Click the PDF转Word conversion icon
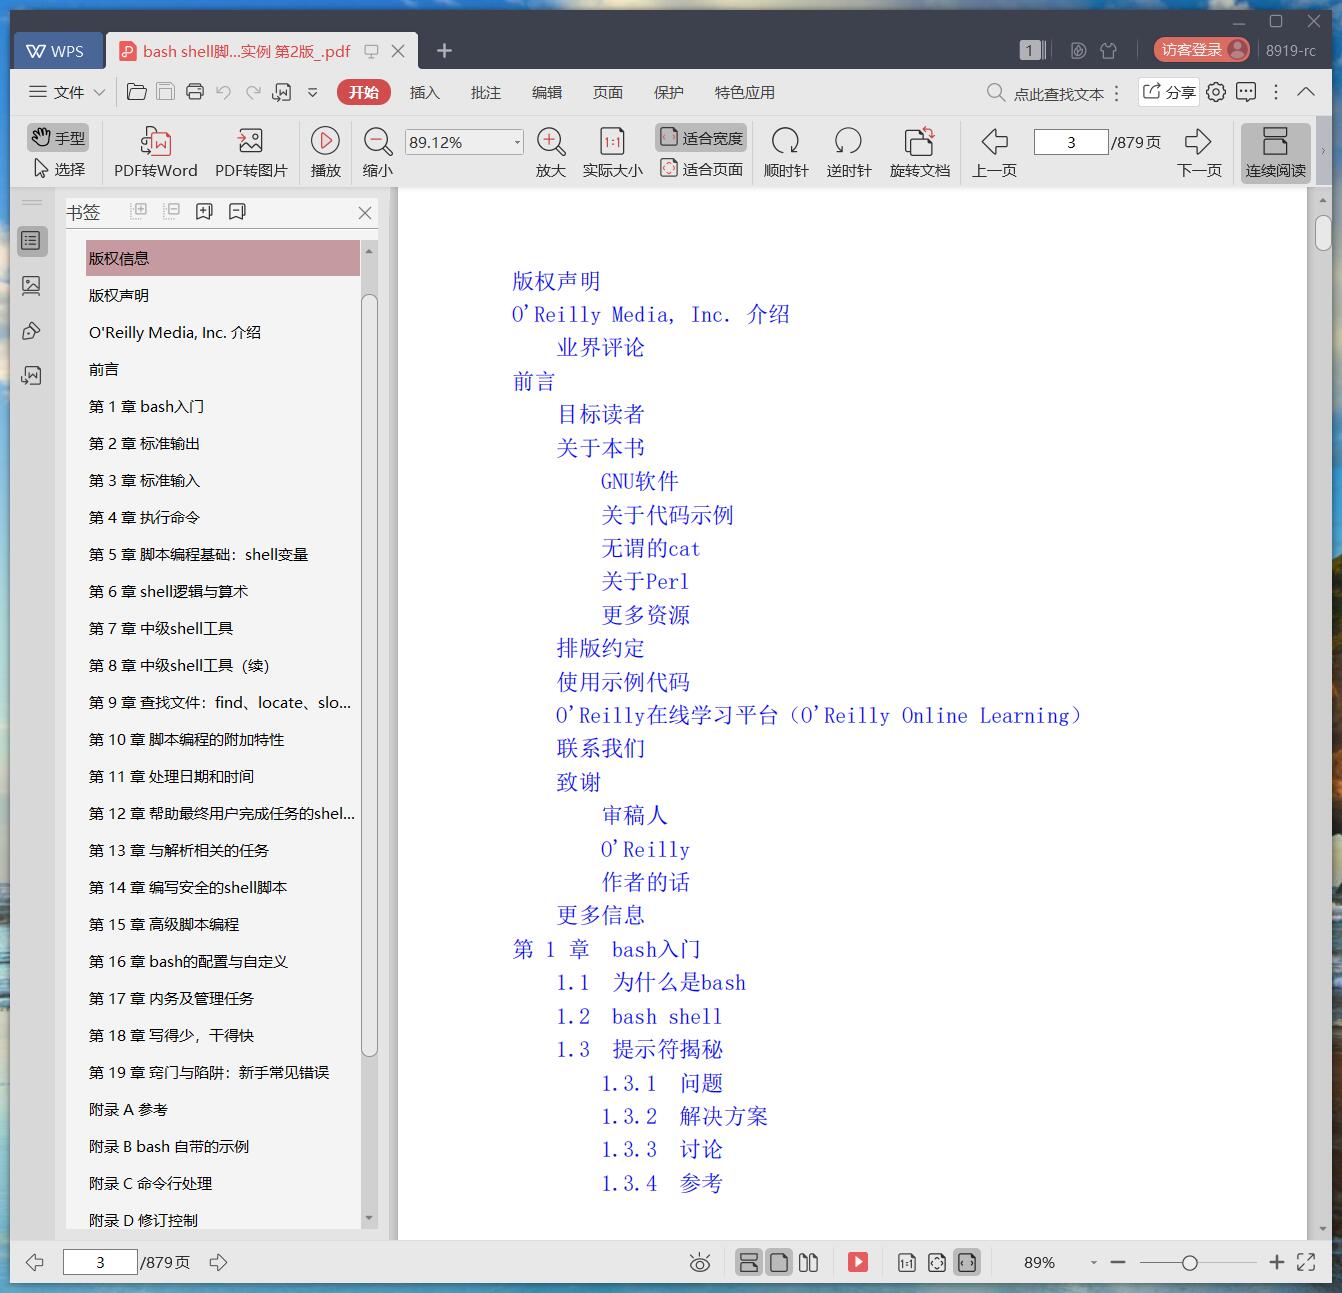1342x1293 pixels. click(156, 141)
